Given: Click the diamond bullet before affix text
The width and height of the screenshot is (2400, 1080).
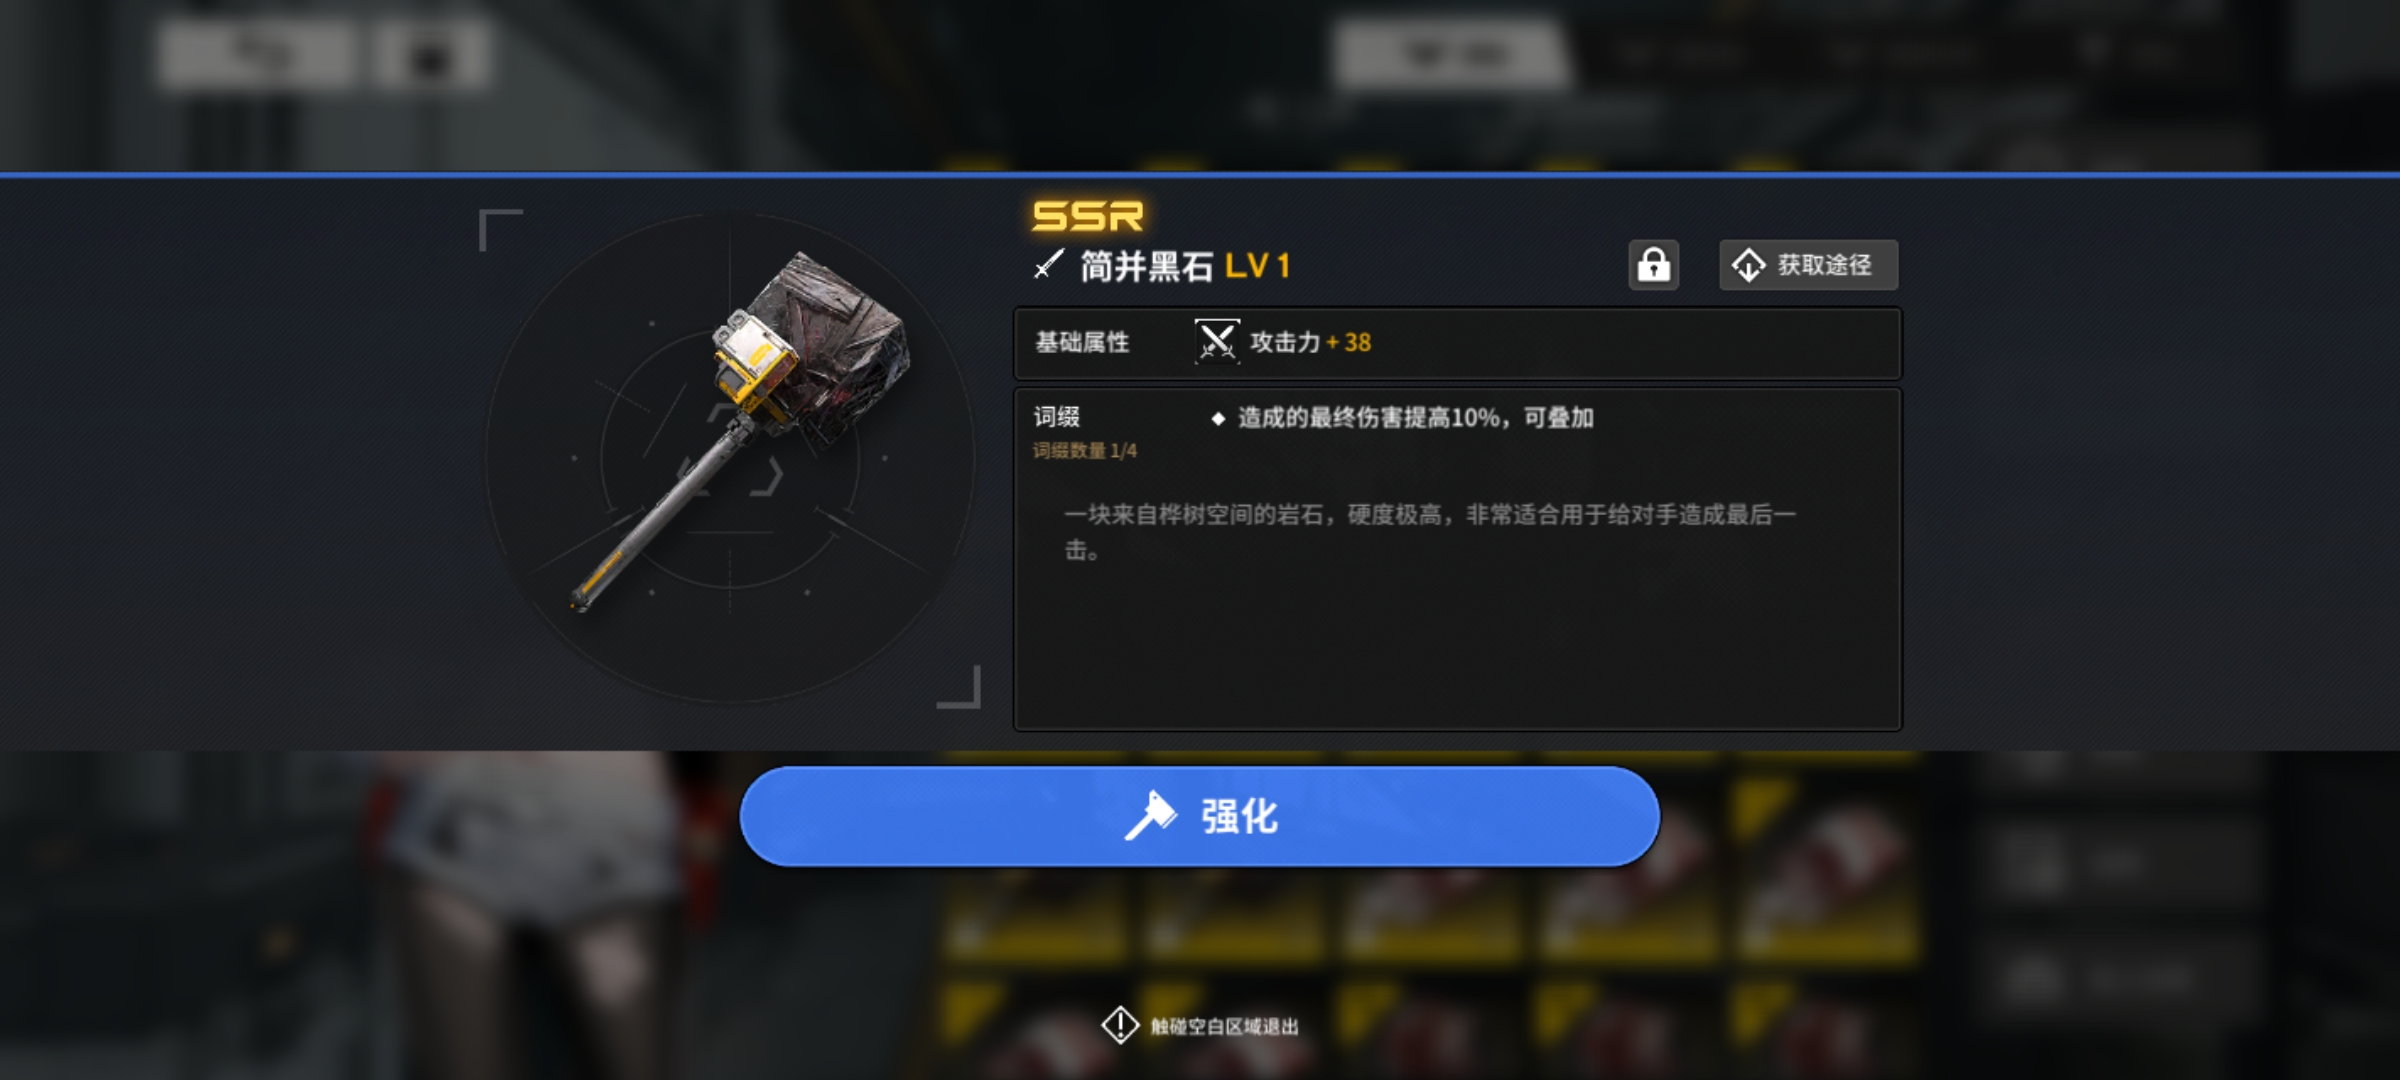Looking at the screenshot, I should coord(1218,418).
